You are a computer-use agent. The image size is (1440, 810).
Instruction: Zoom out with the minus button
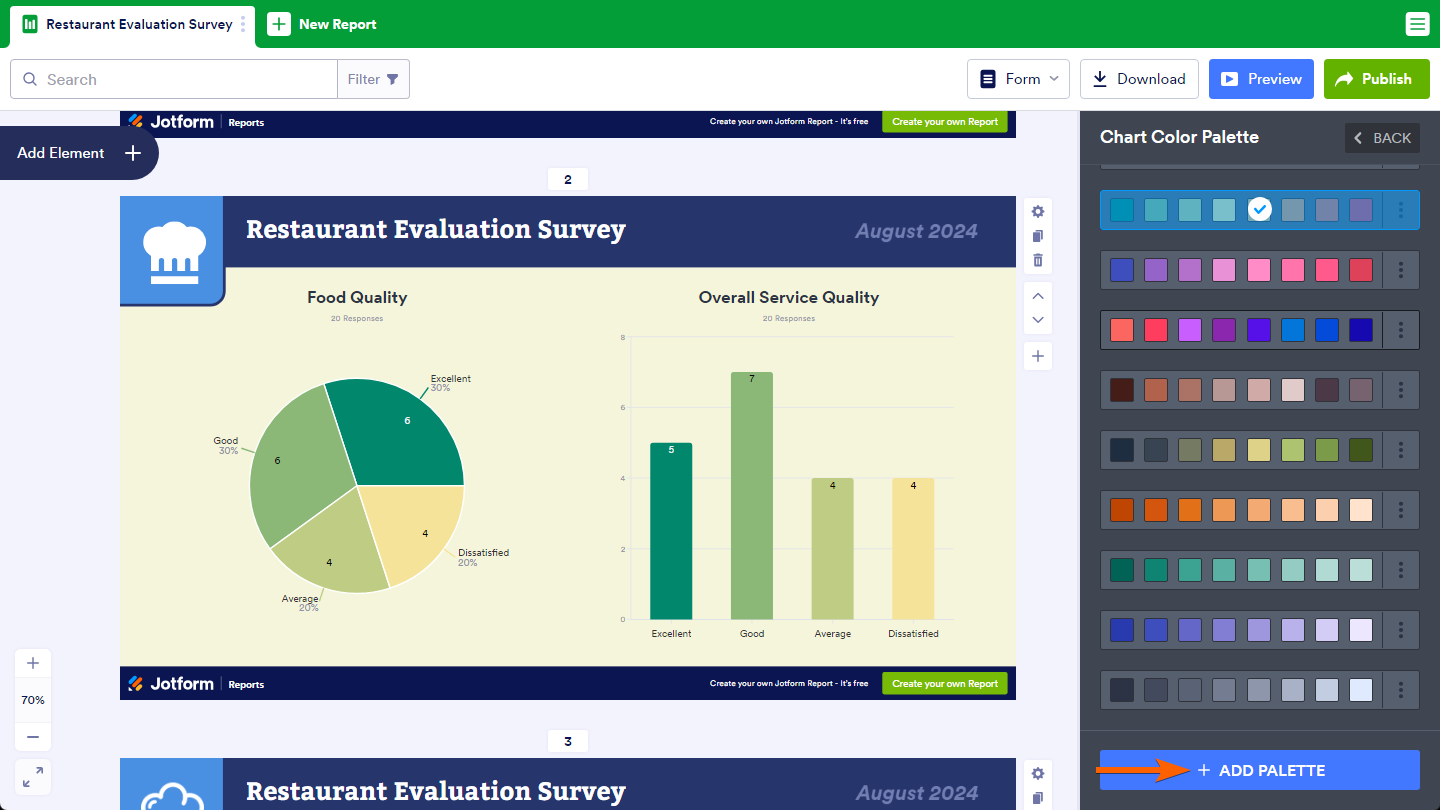[33, 737]
